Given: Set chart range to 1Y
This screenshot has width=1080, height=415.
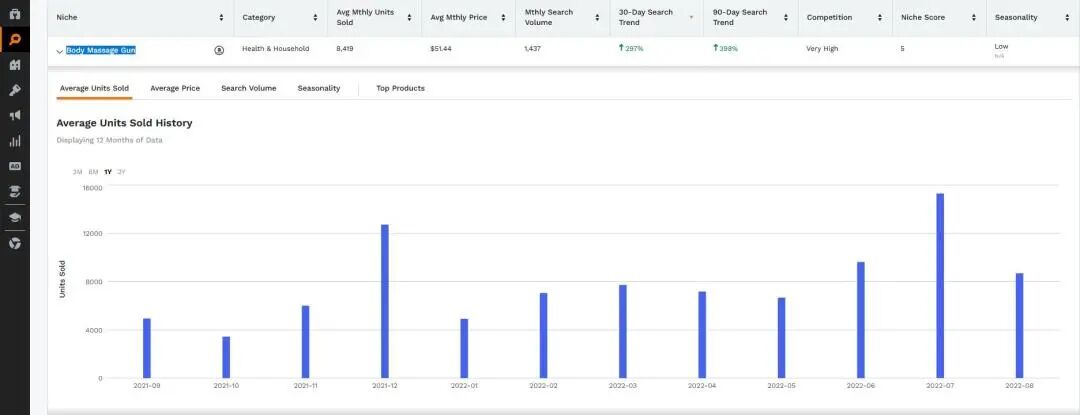Looking at the screenshot, I should pos(108,172).
